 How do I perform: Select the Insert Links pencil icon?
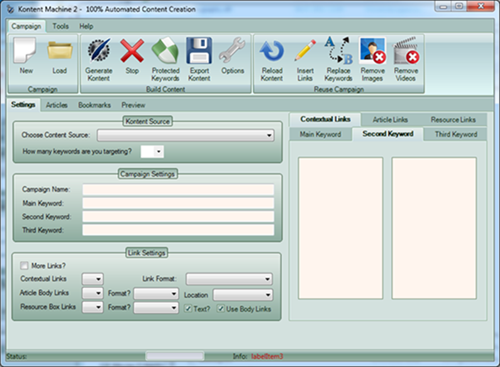point(305,51)
